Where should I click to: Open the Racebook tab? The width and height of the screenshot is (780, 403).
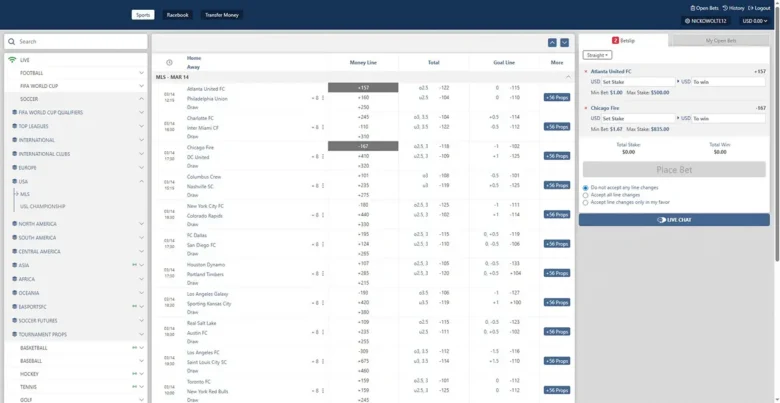tap(178, 15)
